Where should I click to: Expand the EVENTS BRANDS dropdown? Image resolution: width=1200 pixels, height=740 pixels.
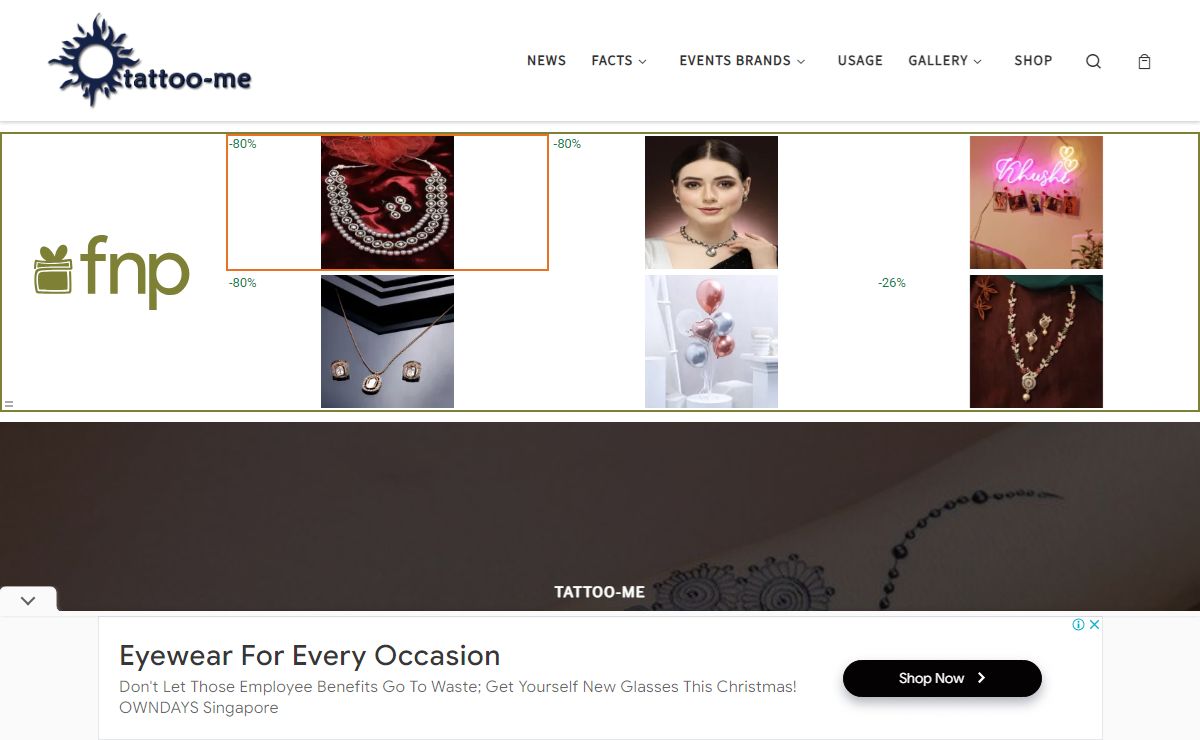click(742, 61)
